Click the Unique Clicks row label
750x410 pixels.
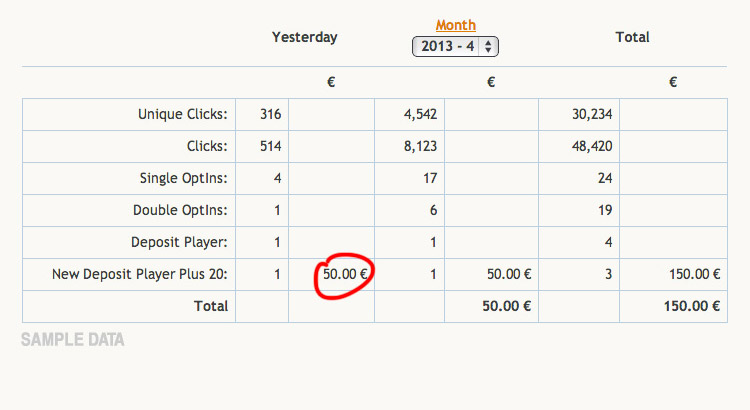tap(183, 114)
